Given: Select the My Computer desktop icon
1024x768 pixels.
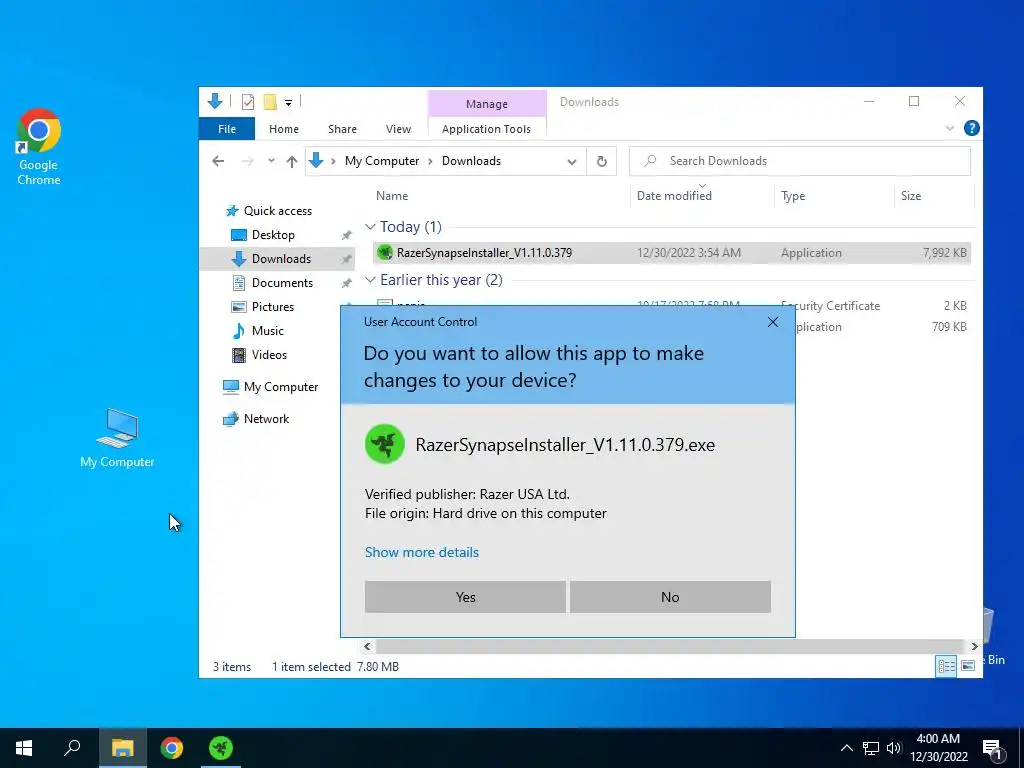Looking at the screenshot, I should pyautogui.click(x=117, y=438).
